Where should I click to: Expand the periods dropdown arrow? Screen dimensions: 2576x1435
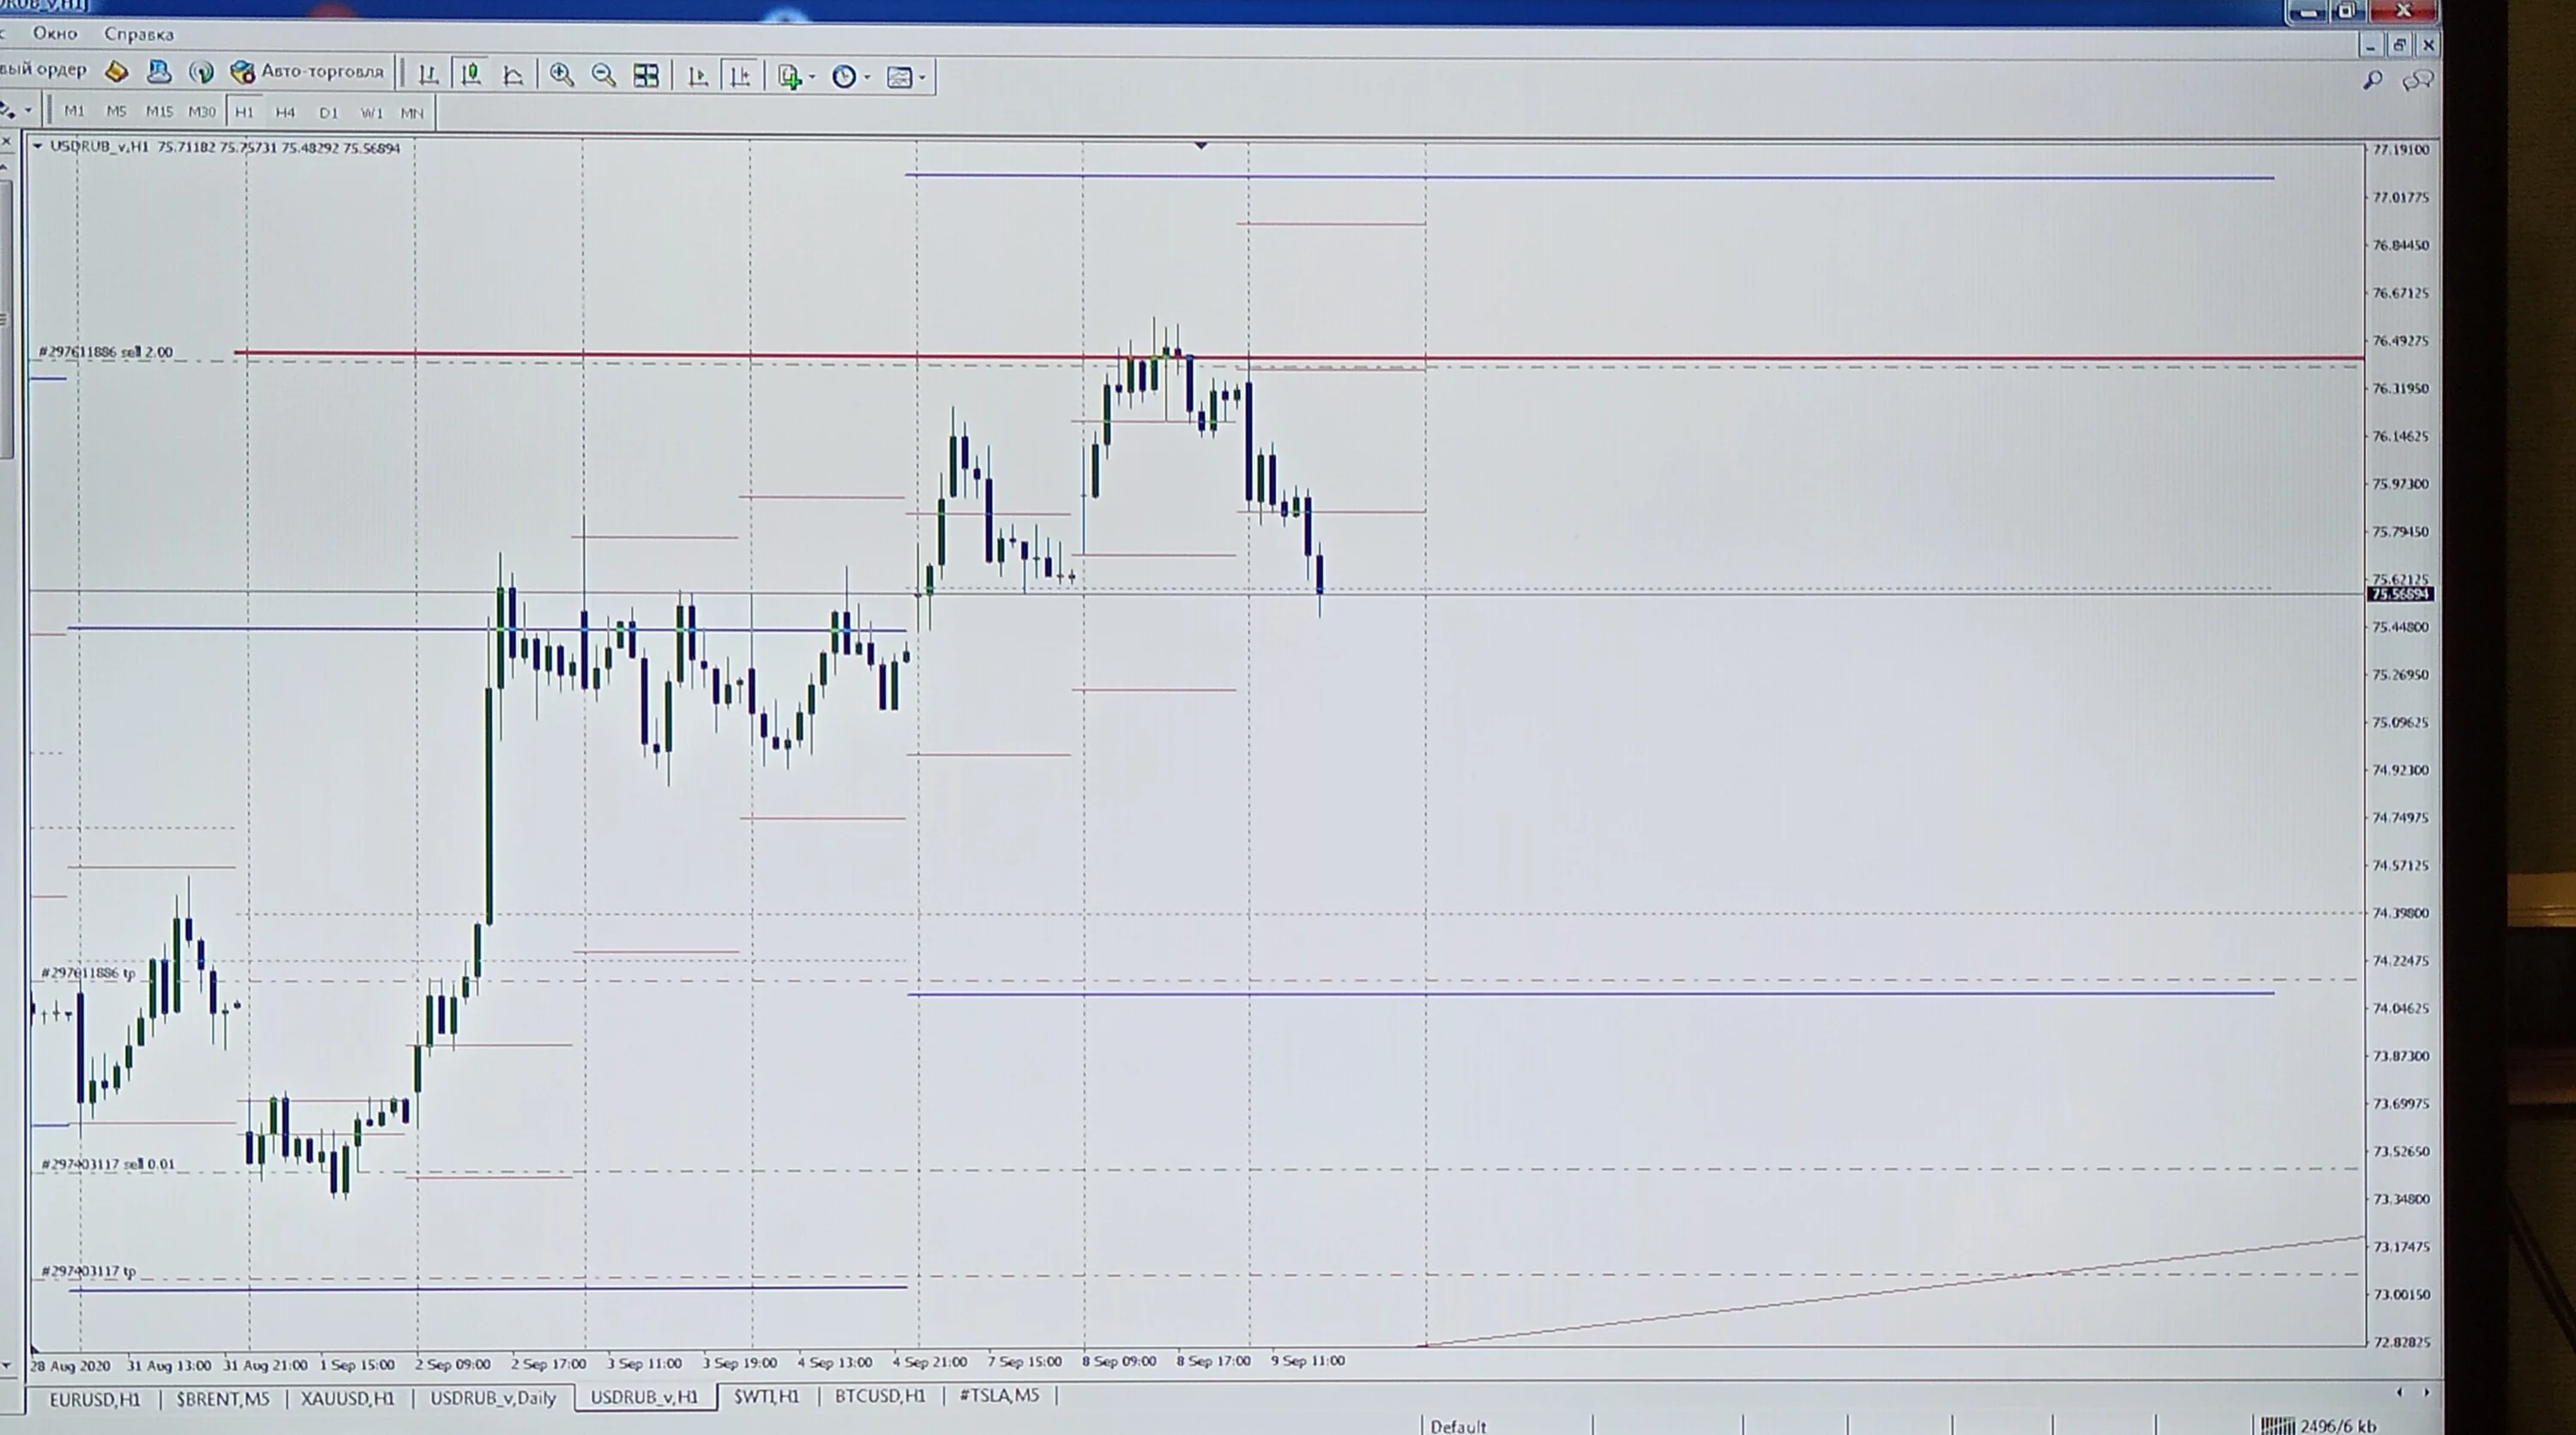(x=867, y=77)
